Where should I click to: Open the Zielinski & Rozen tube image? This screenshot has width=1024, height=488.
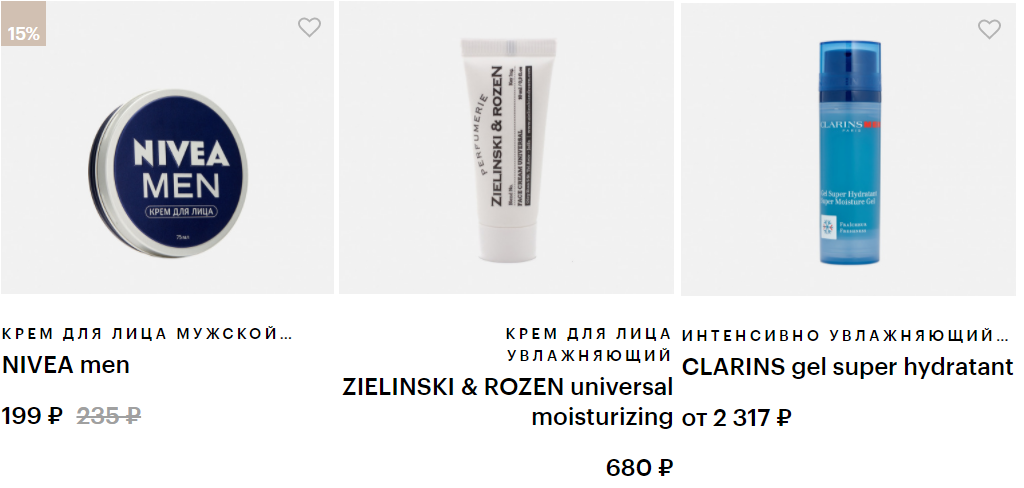click(509, 150)
